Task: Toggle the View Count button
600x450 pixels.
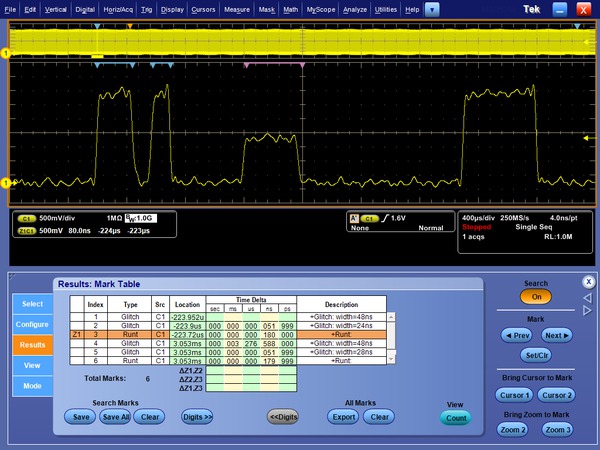Action: point(455,418)
